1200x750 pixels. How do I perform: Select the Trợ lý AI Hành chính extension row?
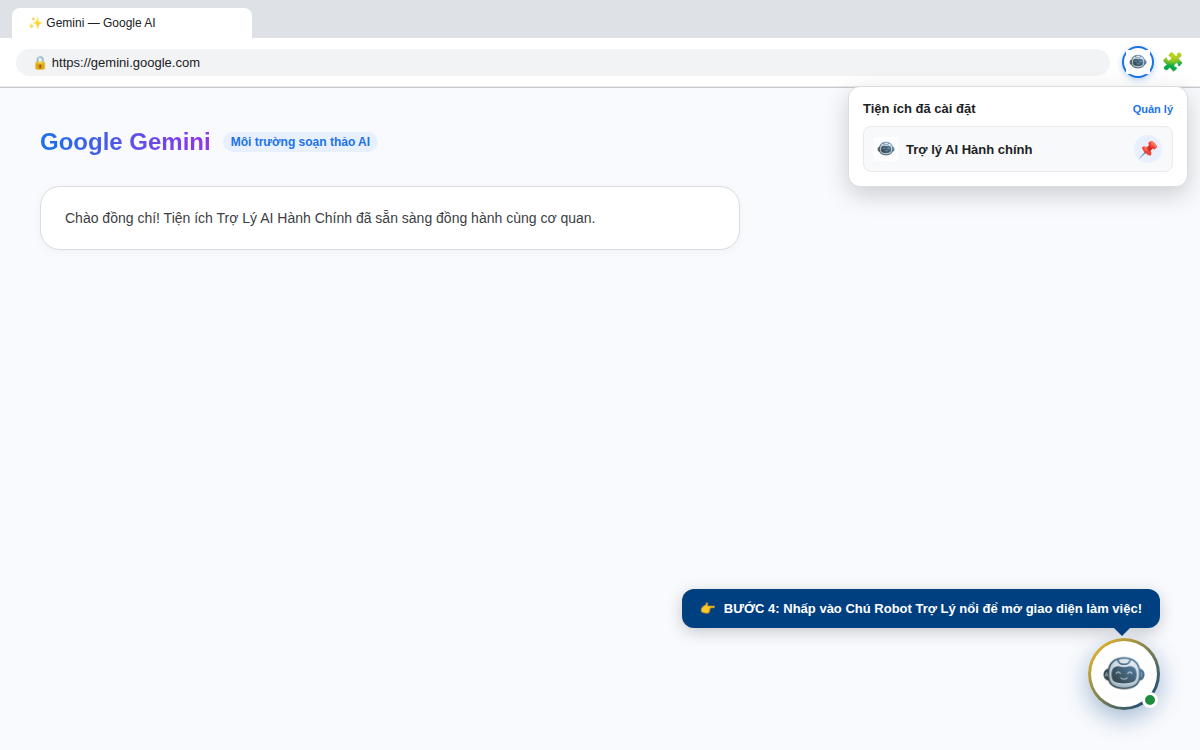coord(1018,149)
